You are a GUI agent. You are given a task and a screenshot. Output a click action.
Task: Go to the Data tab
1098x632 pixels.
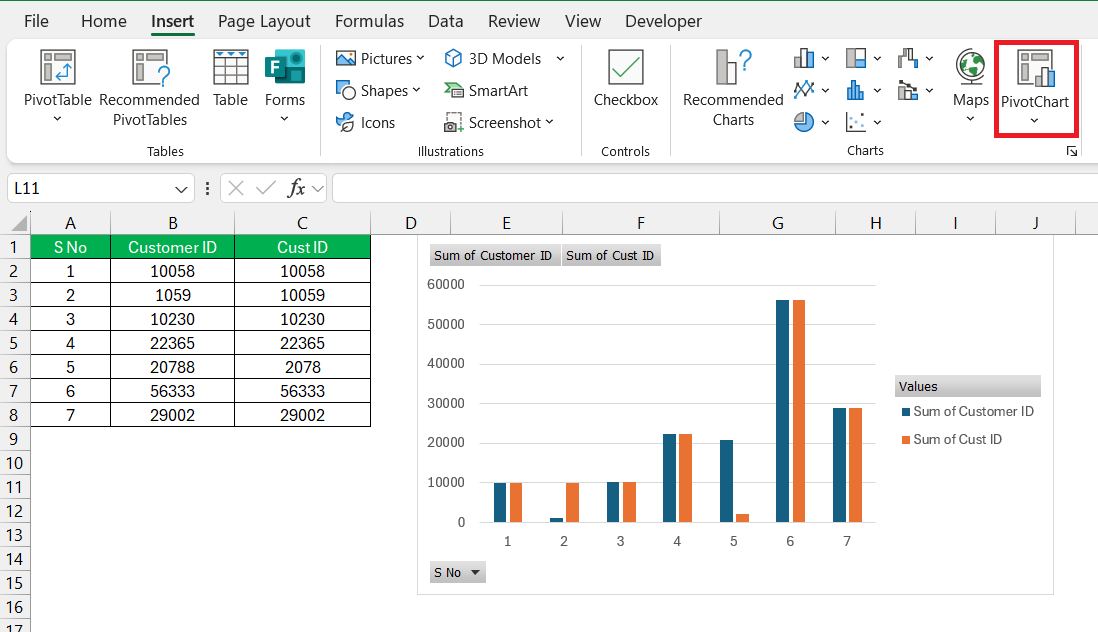click(445, 21)
